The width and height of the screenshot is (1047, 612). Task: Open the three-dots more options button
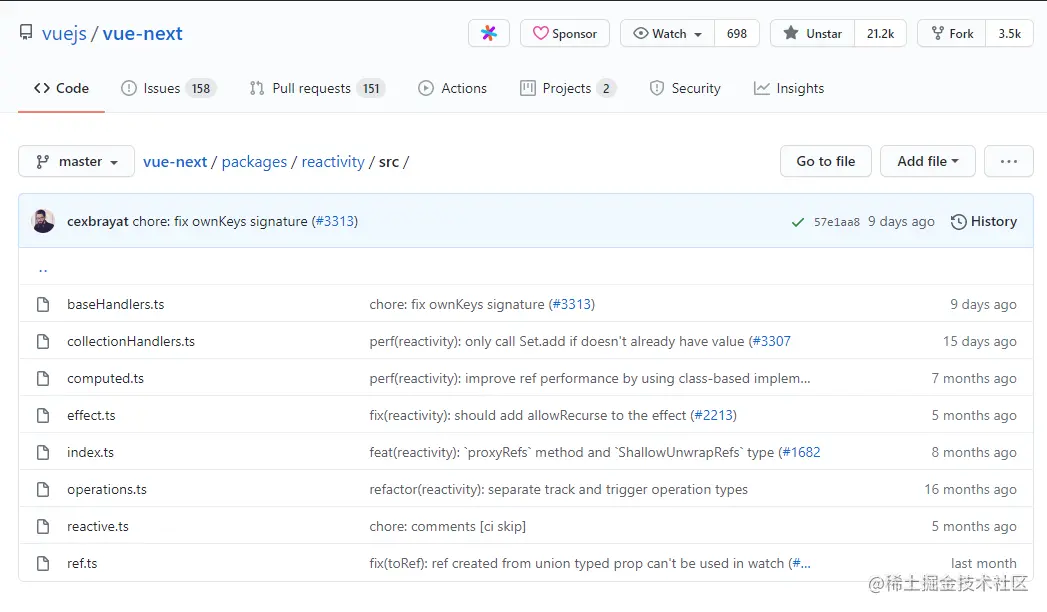pyautogui.click(x=1008, y=161)
